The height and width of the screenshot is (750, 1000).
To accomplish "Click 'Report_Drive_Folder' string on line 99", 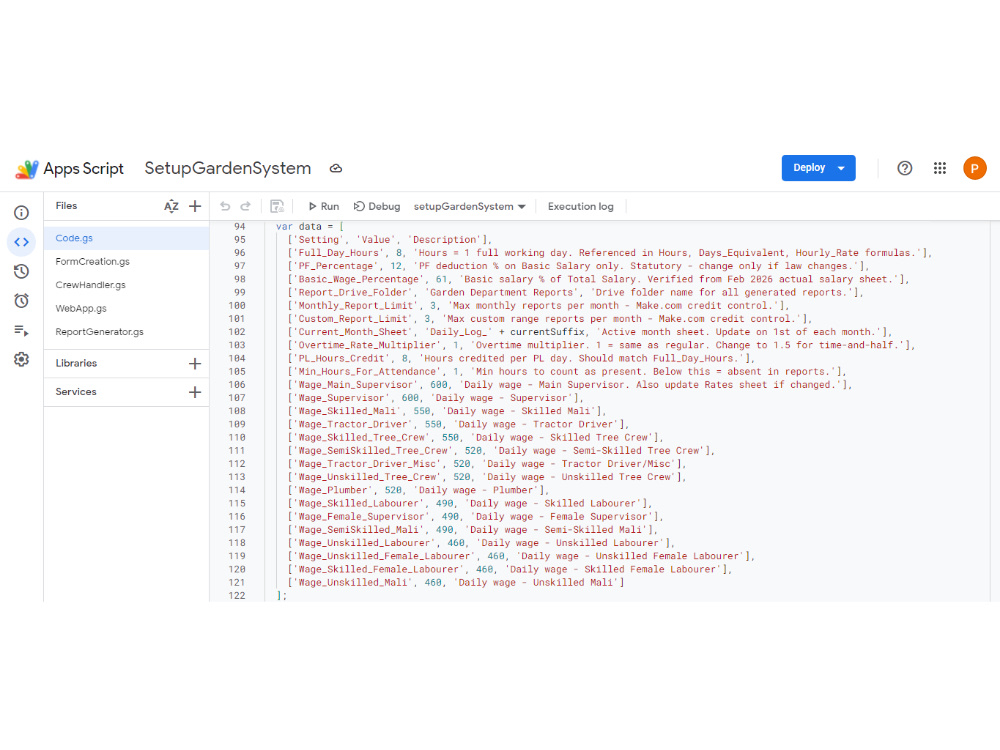I will click(x=353, y=293).
